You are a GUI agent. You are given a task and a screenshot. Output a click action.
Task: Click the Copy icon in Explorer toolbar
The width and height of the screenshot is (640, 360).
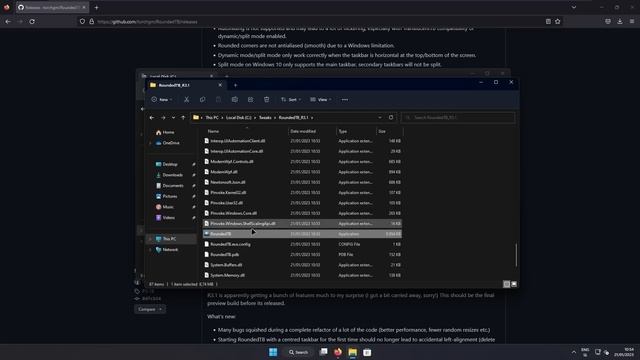[x=202, y=100]
